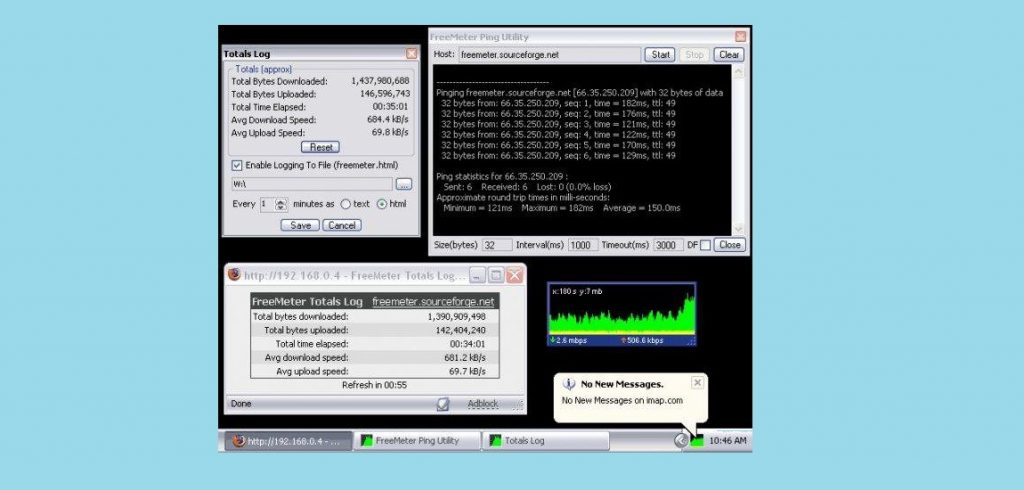The width and height of the screenshot is (1024, 490).
Task: Click the Host input field
Action: [x=549, y=55]
